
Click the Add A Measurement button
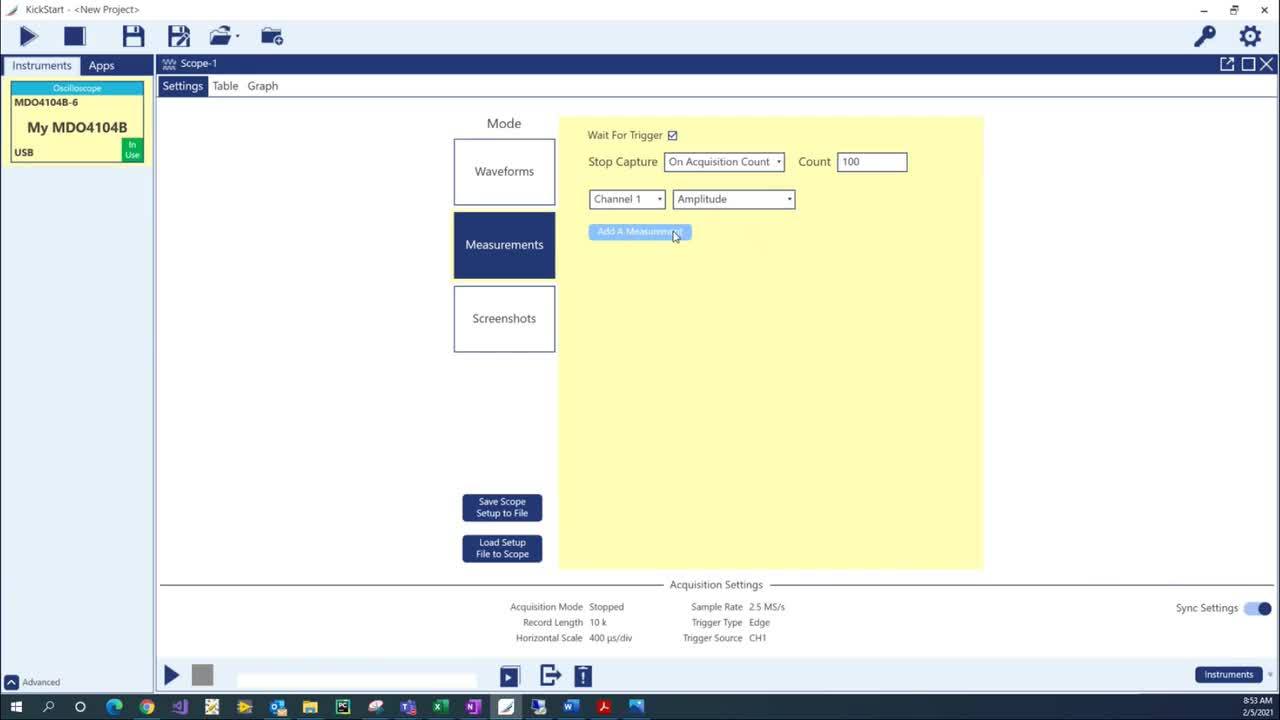coord(639,232)
